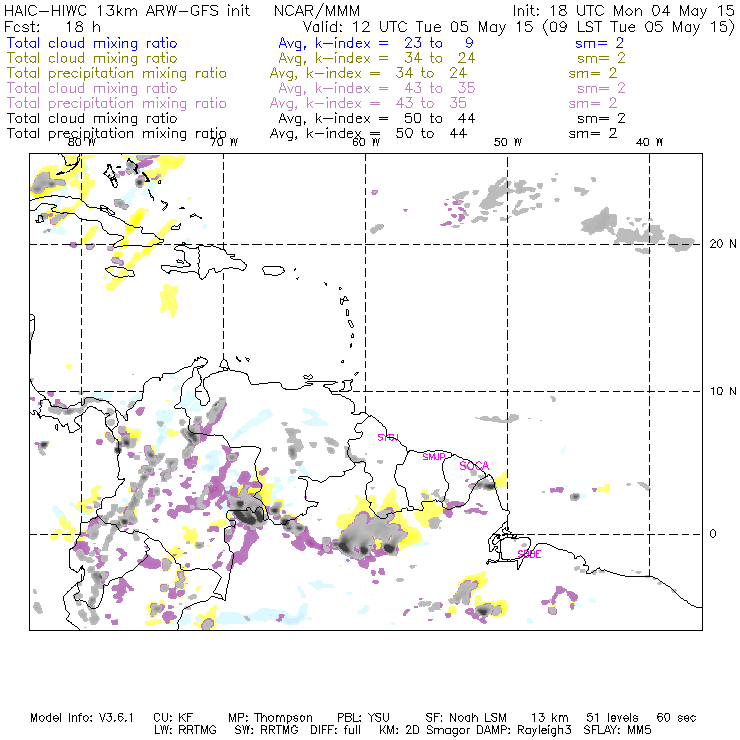Click the '60 W' longitude label
Viewport: 740px width, 740px height.
tap(366, 142)
